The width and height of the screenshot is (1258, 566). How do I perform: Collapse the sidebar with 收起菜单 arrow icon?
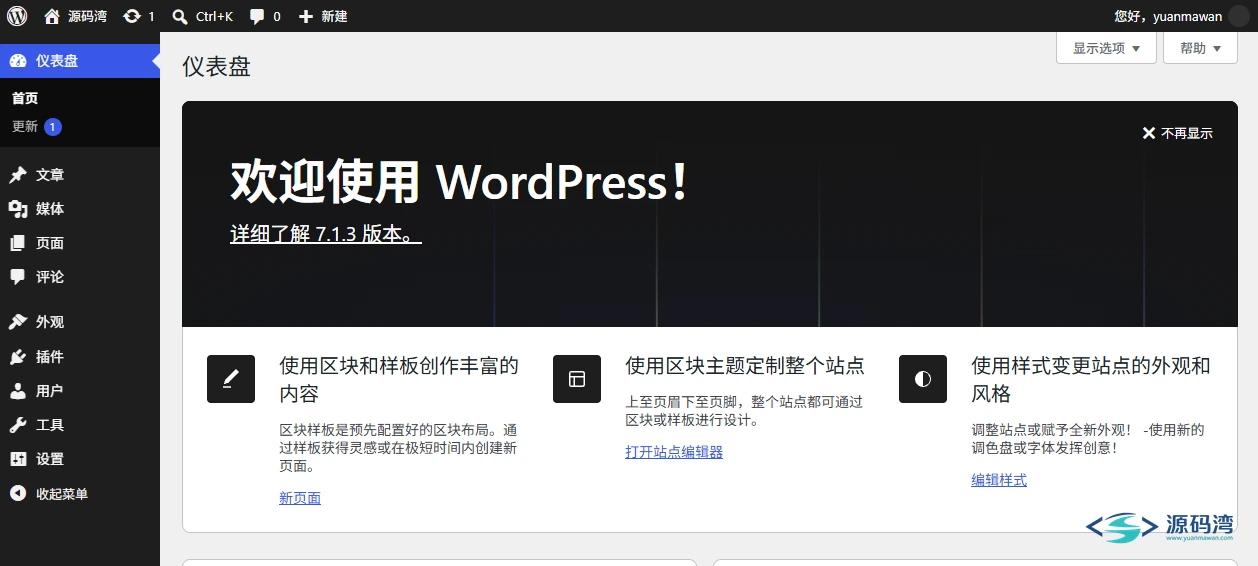18,493
